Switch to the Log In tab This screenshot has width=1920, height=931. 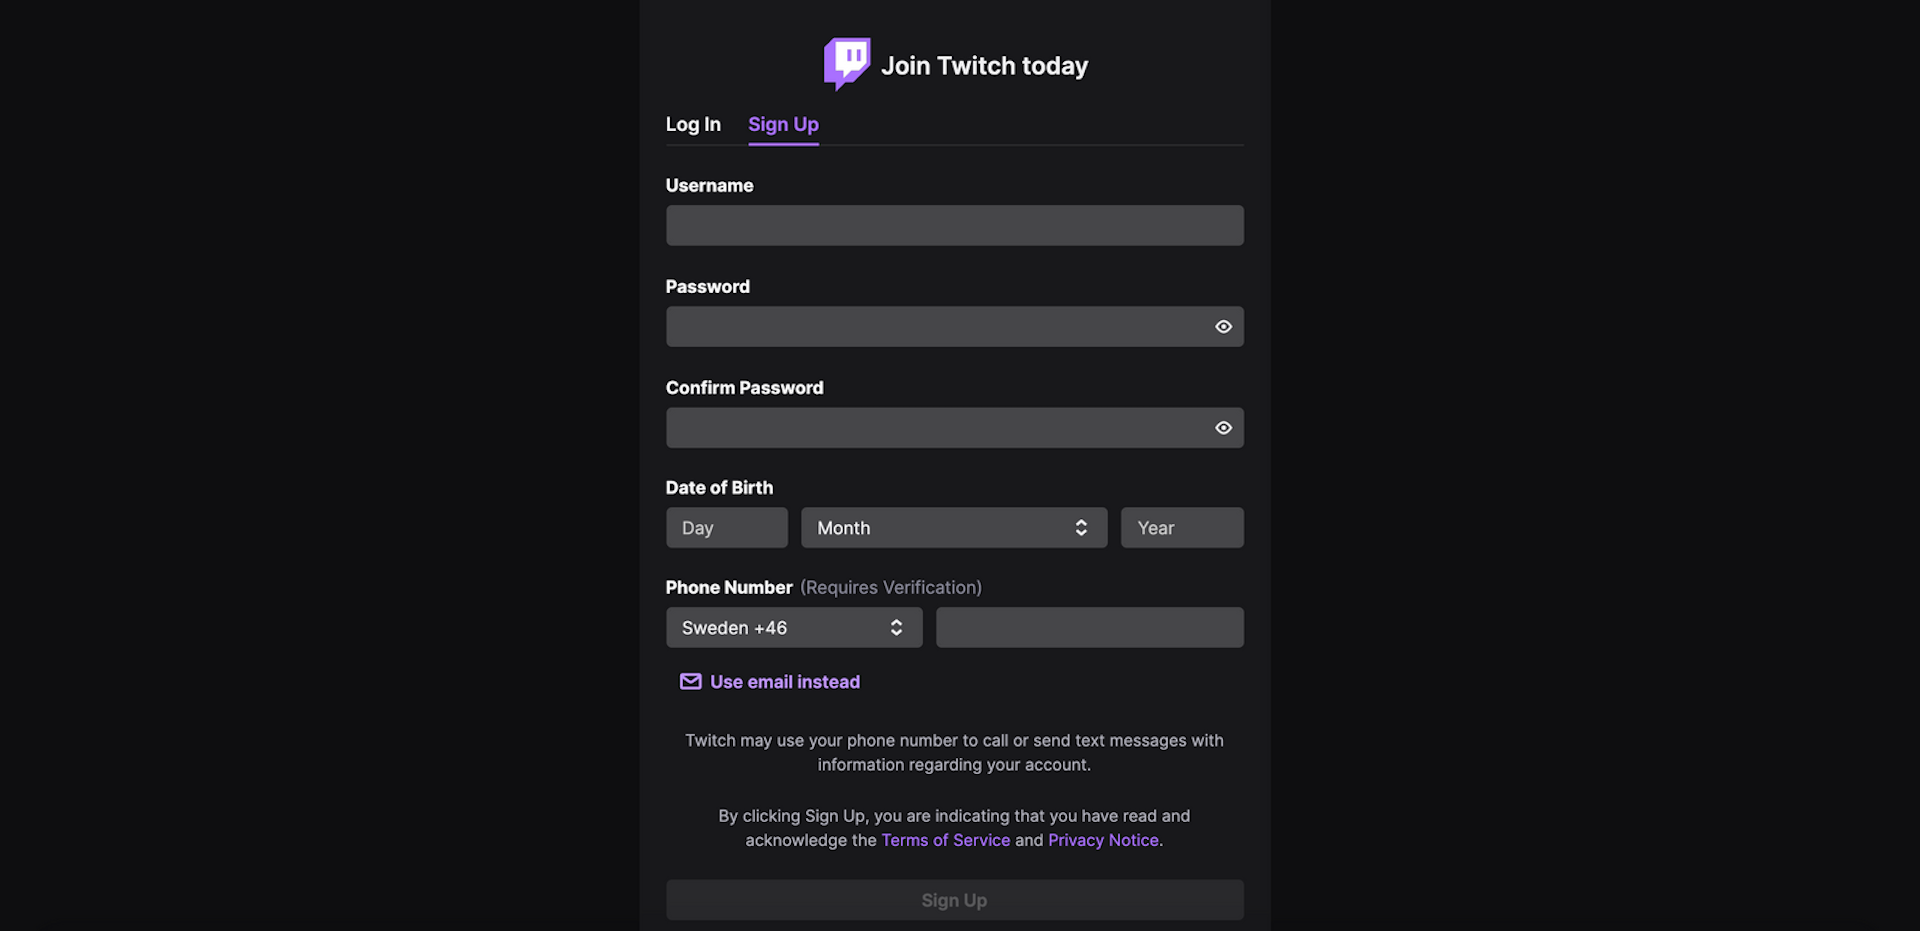click(x=693, y=124)
